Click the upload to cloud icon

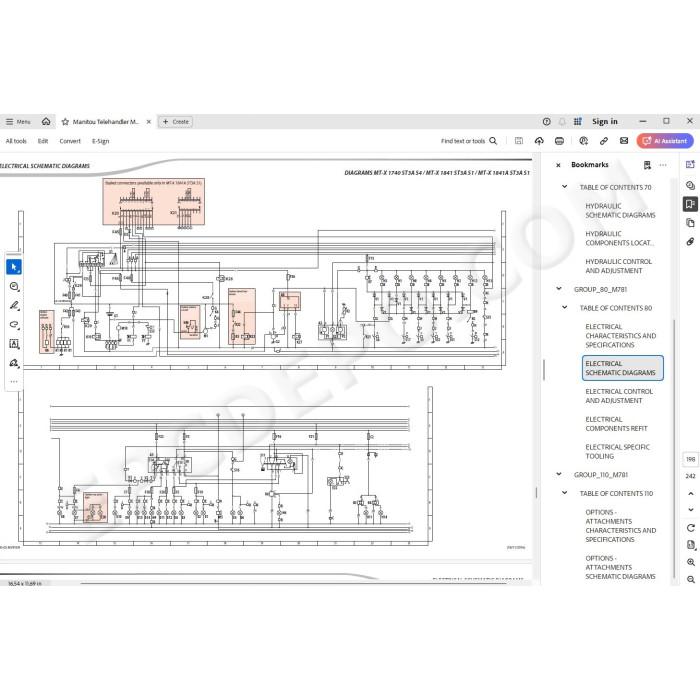coord(539,141)
